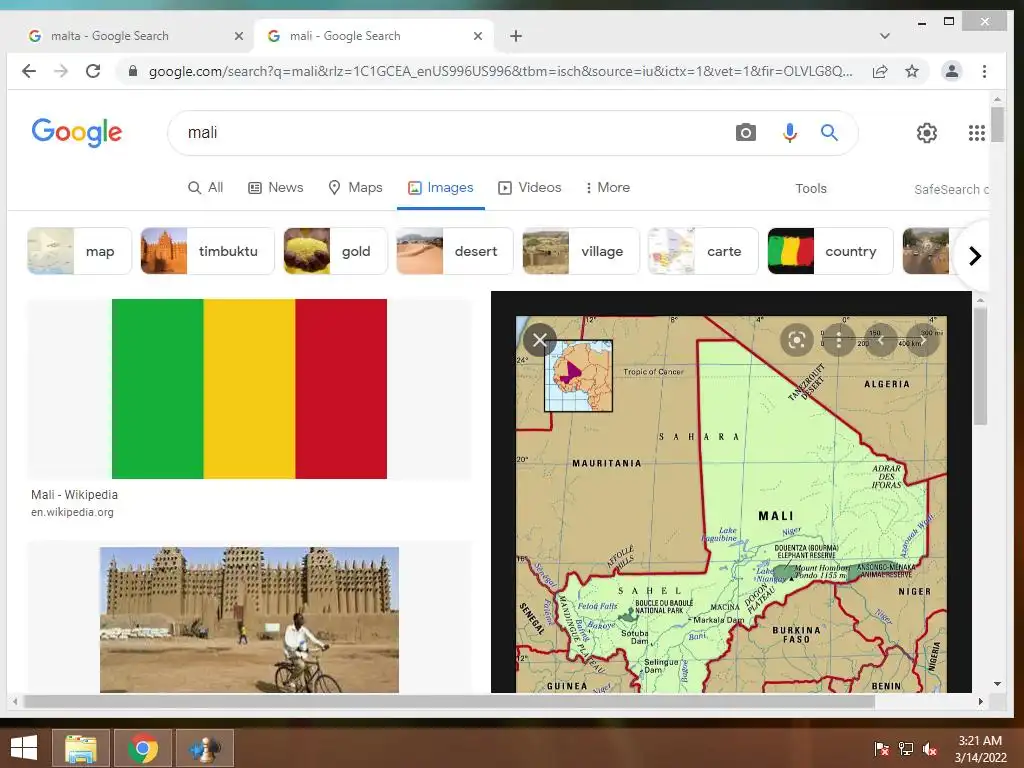
Task: Open the Google apps grid
Action: click(976, 133)
